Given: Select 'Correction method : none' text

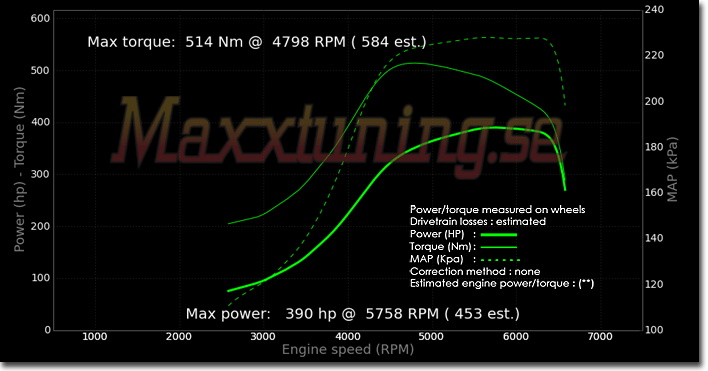Looking at the screenshot, I should point(475,271).
